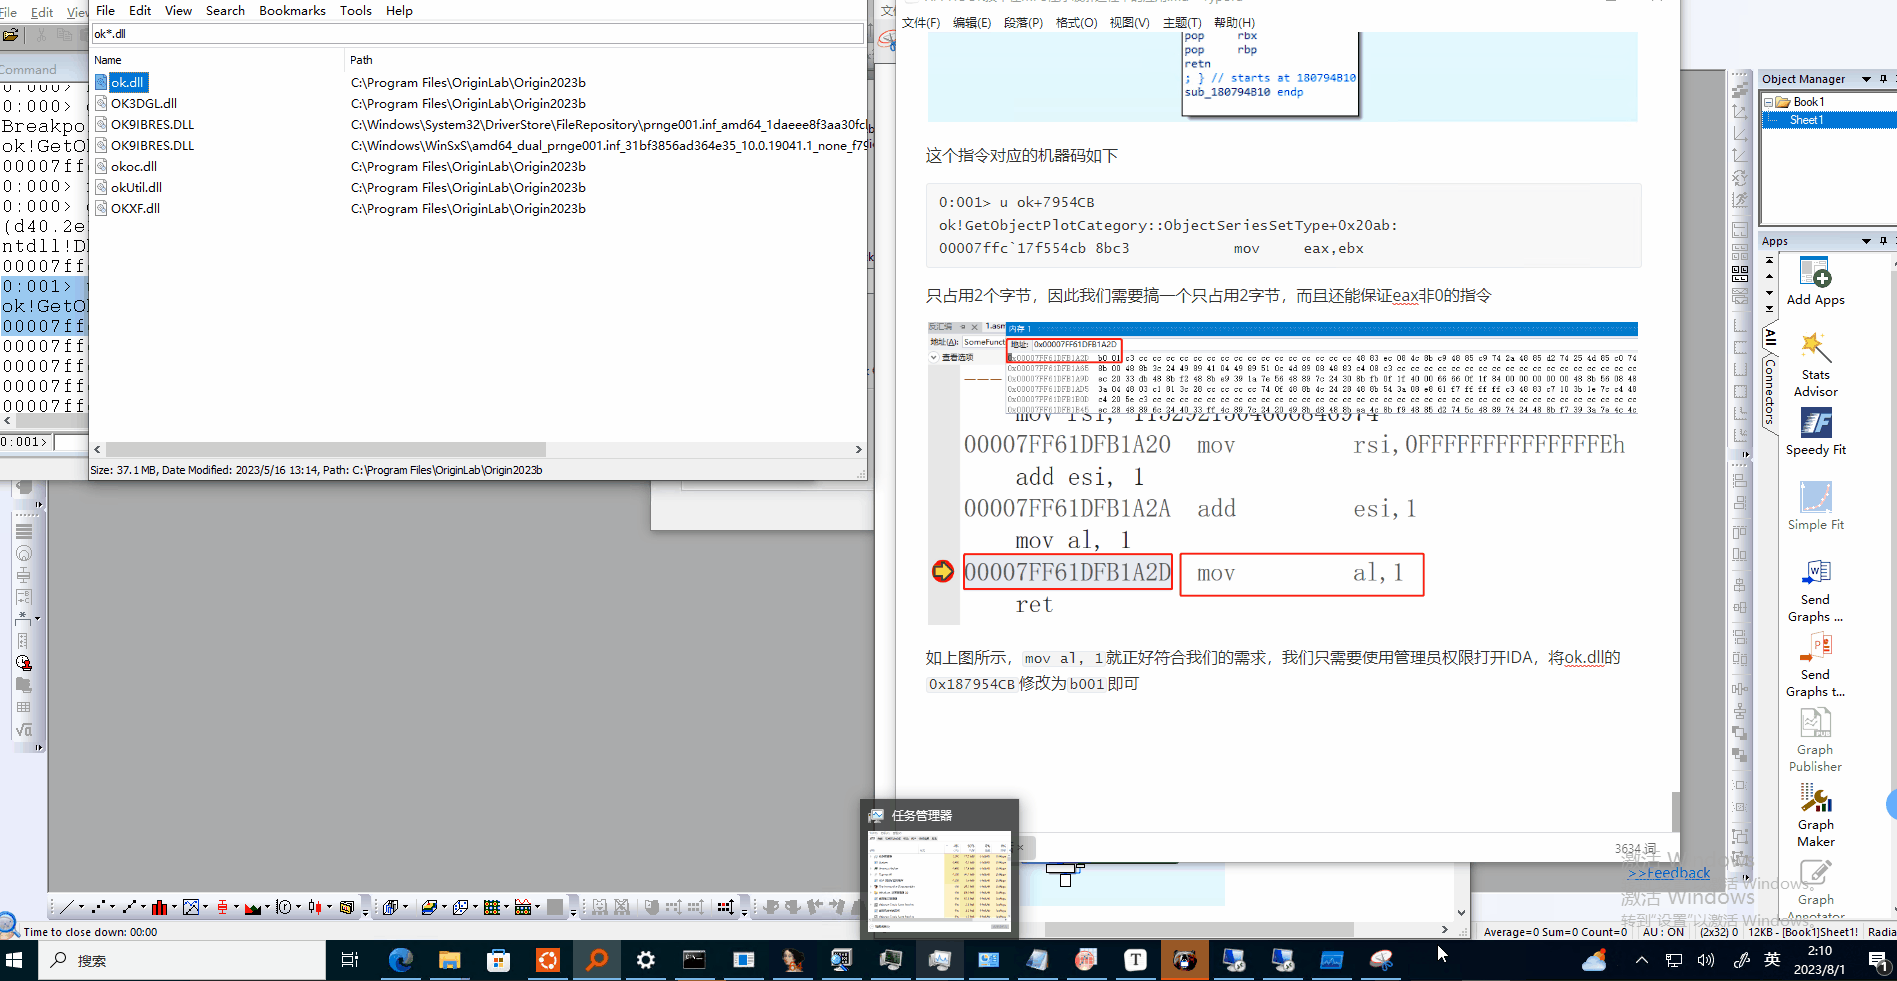Image resolution: width=1897 pixels, height=981 pixels.
Task: Click the ok*.dll search input field
Action: coord(477,33)
